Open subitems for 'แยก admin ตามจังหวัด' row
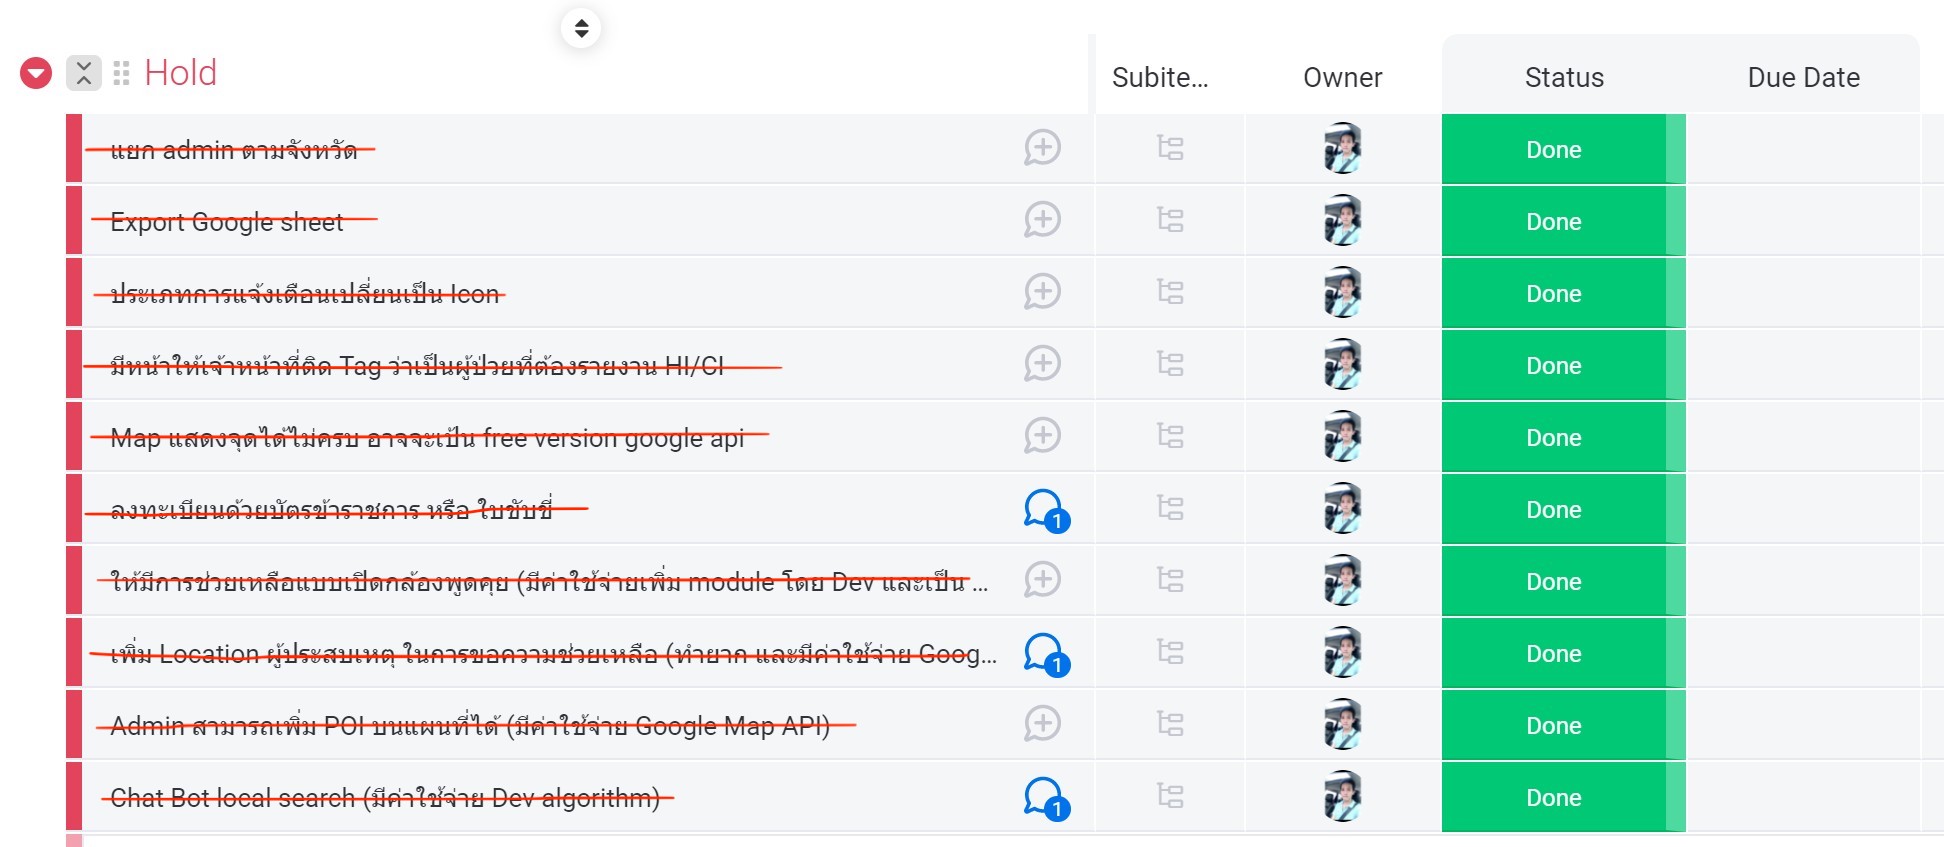 (1170, 148)
